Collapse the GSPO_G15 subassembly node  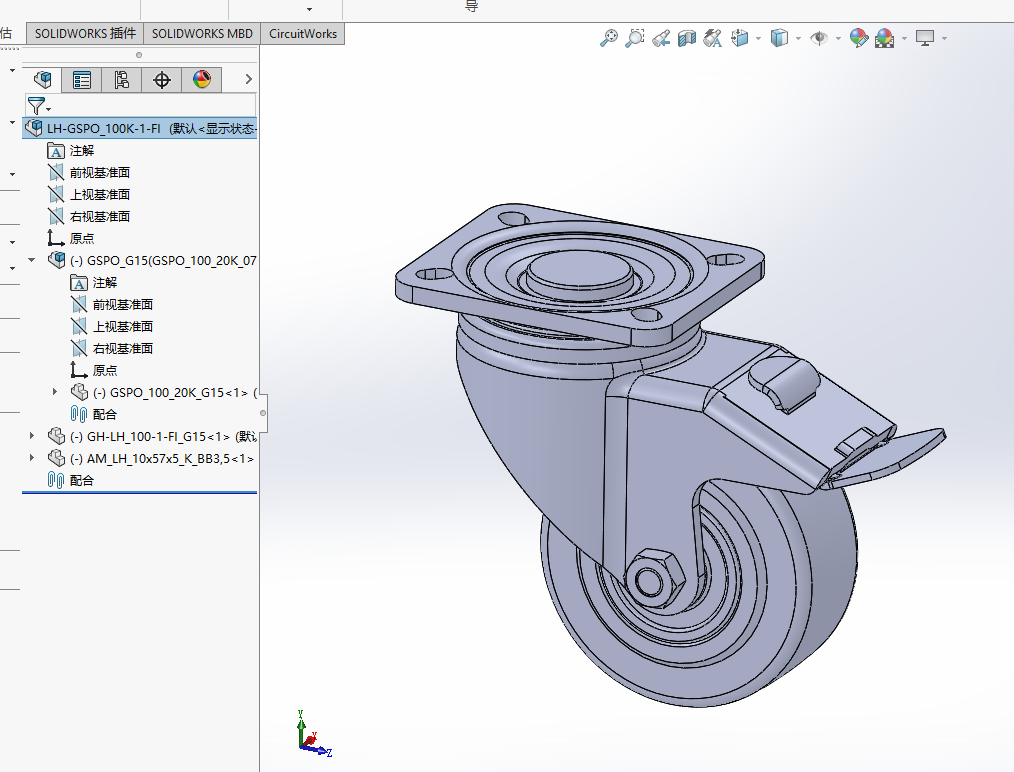(x=32, y=260)
